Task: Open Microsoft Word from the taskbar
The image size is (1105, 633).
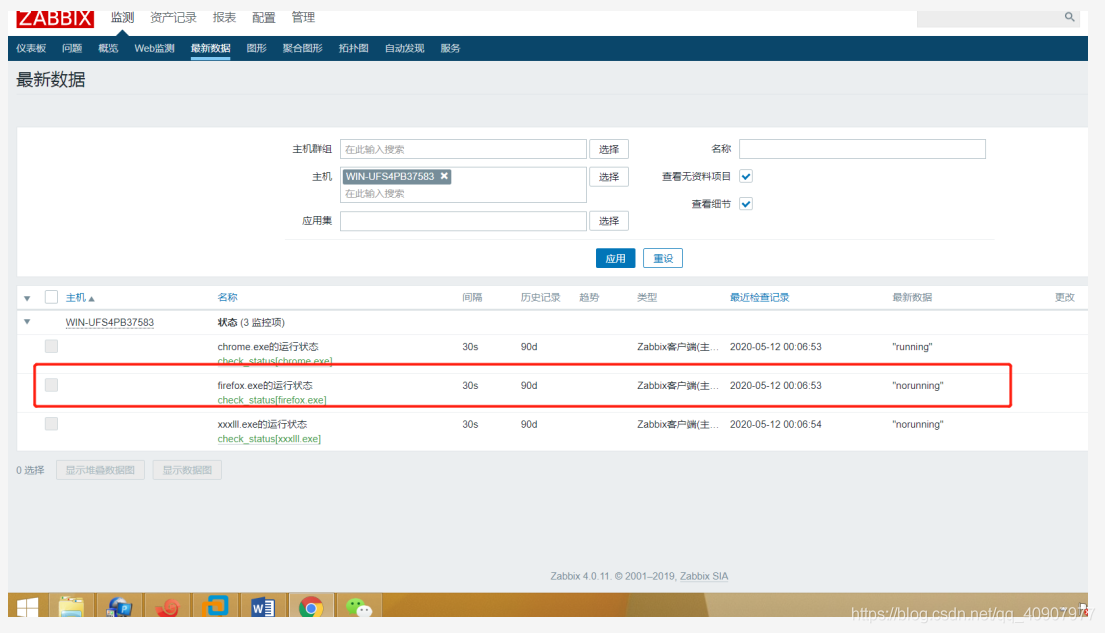Action: (x=263, y=608)
